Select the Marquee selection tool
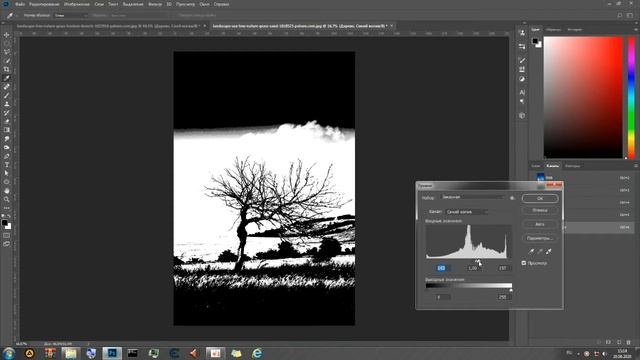The image size is (640, 360). 7,43
